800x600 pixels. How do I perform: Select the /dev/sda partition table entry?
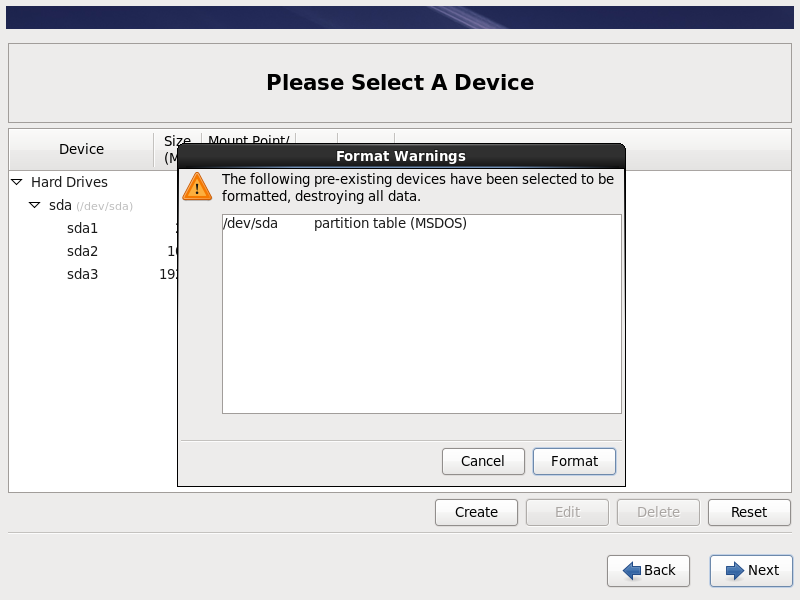[x=345, y=223]
